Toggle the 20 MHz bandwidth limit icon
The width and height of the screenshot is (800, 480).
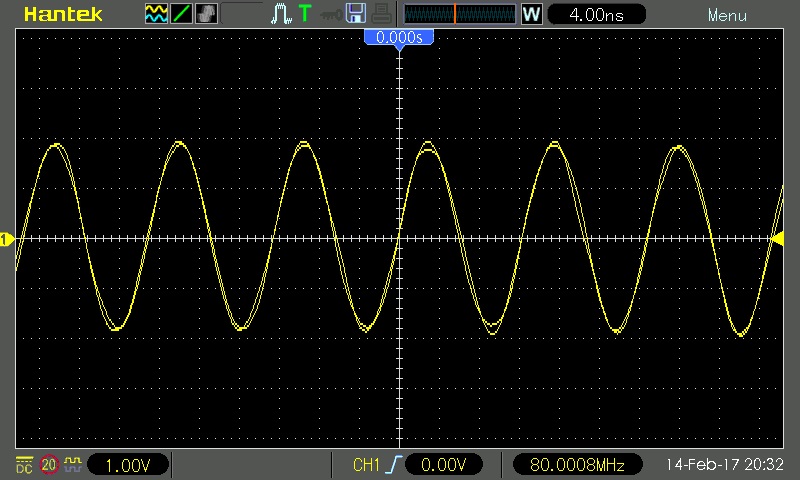tap(49, 465)
